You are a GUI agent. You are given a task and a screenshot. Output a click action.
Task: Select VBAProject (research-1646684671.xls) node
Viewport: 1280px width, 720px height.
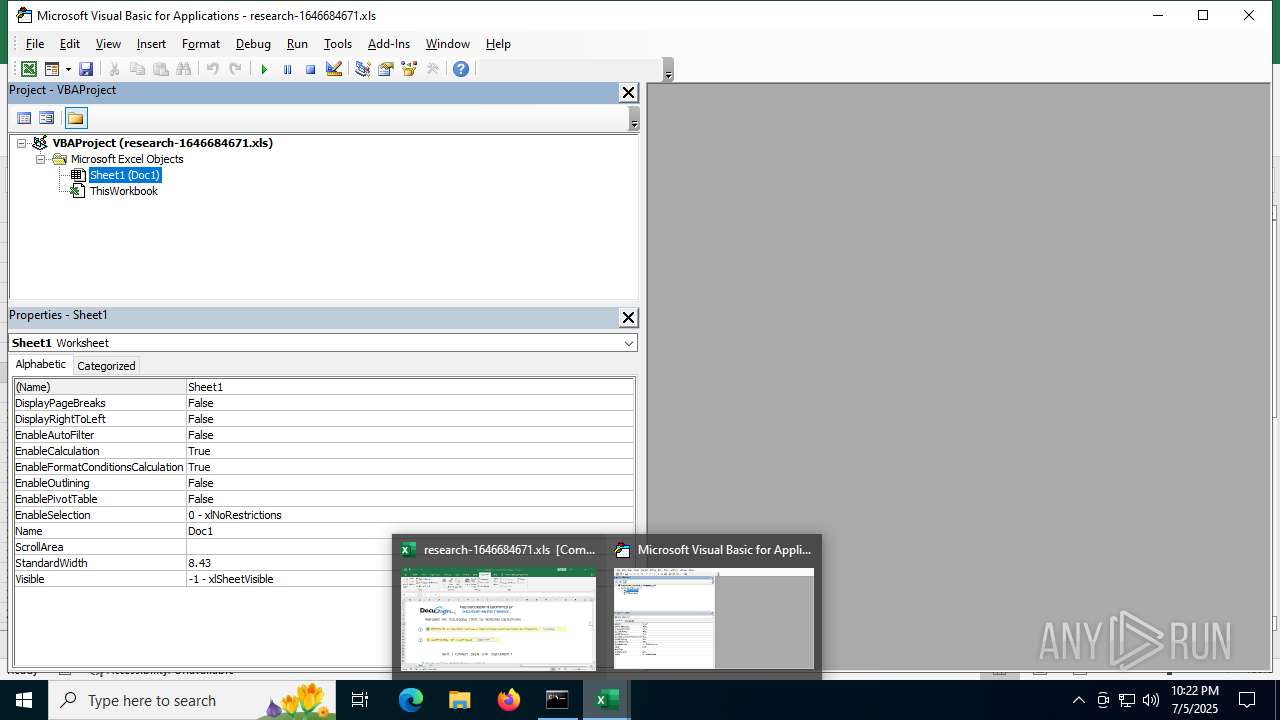(x=162, y=143)
